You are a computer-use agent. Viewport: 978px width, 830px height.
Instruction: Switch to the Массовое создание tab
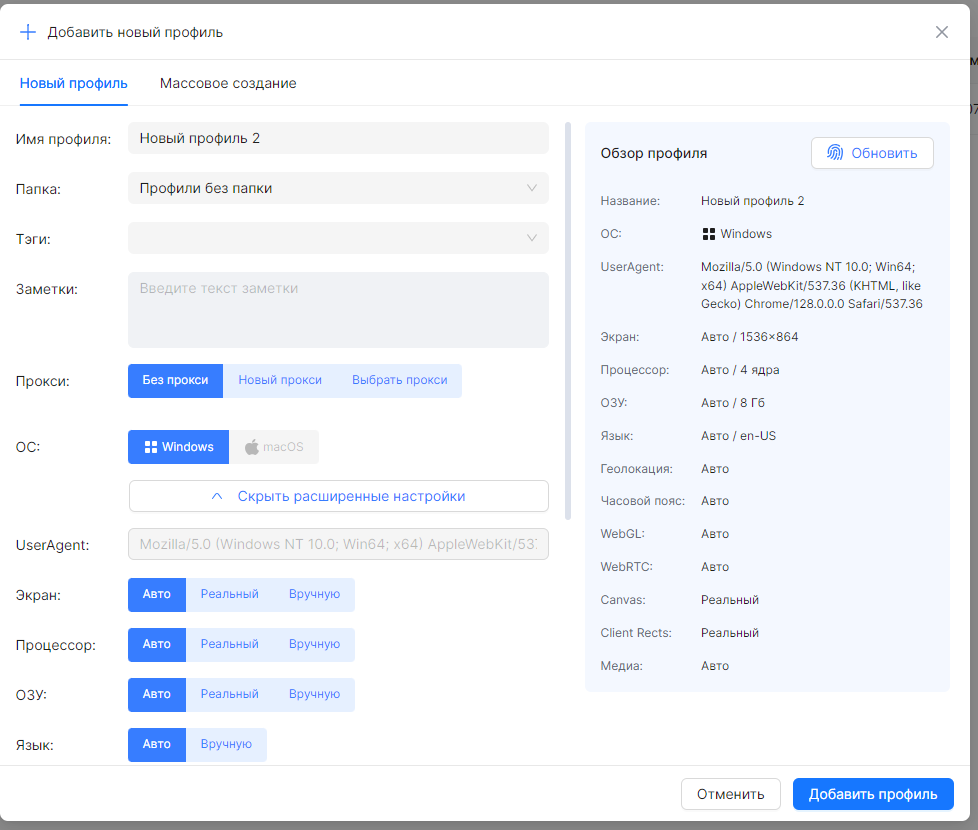click(x=228, y=83)
